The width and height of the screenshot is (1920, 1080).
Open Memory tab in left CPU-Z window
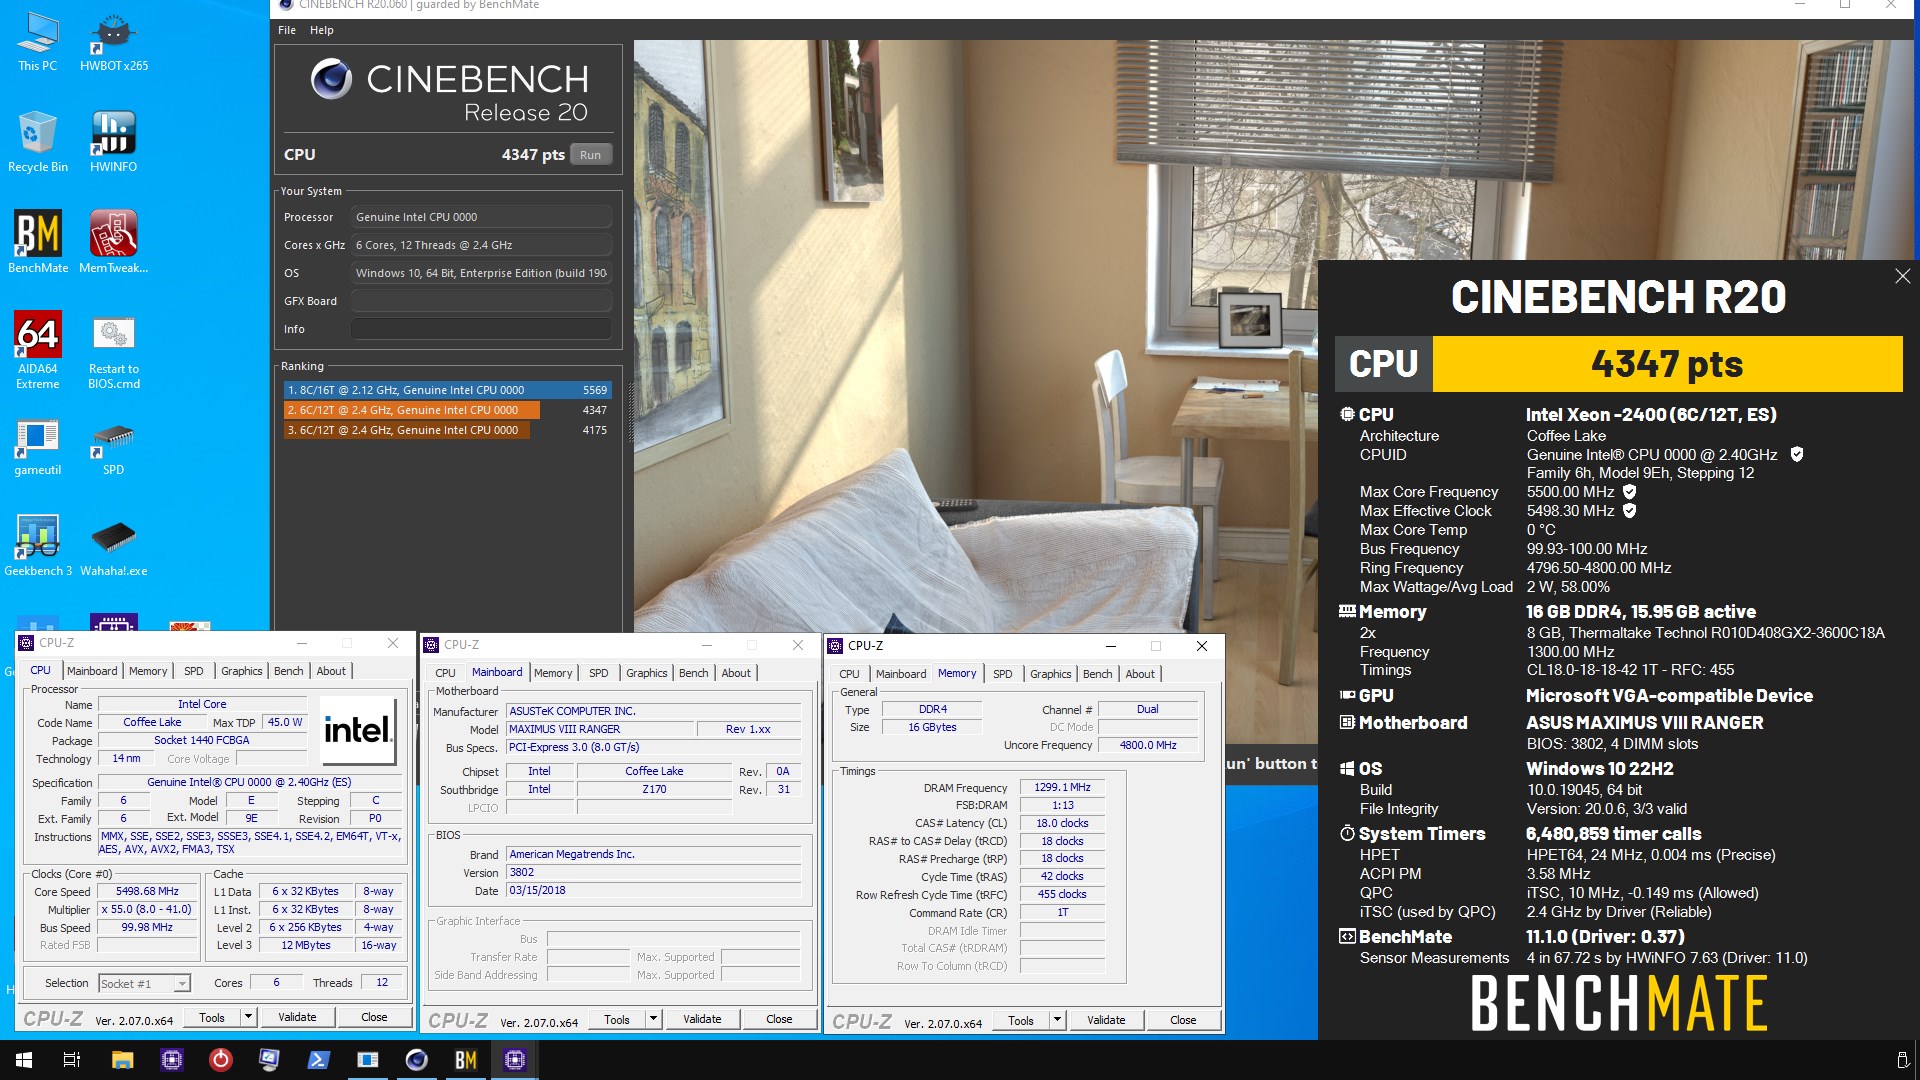[x=148, y=671]
